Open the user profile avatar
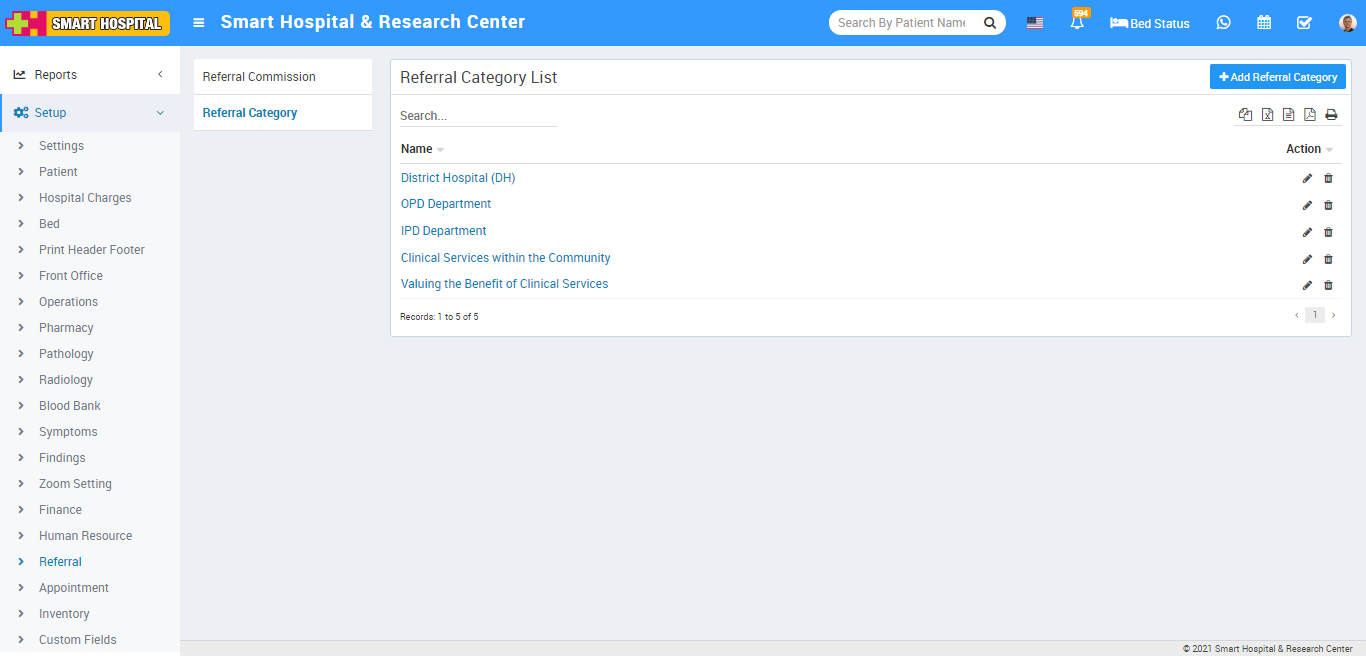Image resolution: width=1366 pixels, height=657 pixels. pyautogui.click(x=1347, y=23)
